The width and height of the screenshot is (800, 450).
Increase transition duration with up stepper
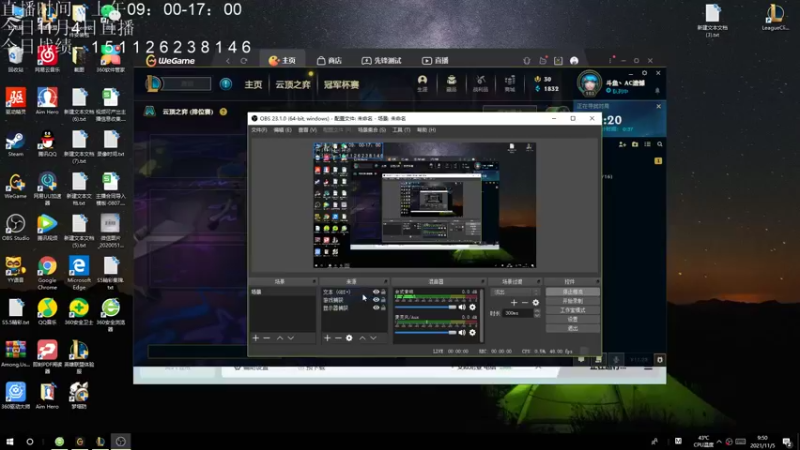(x=537, y=311)
